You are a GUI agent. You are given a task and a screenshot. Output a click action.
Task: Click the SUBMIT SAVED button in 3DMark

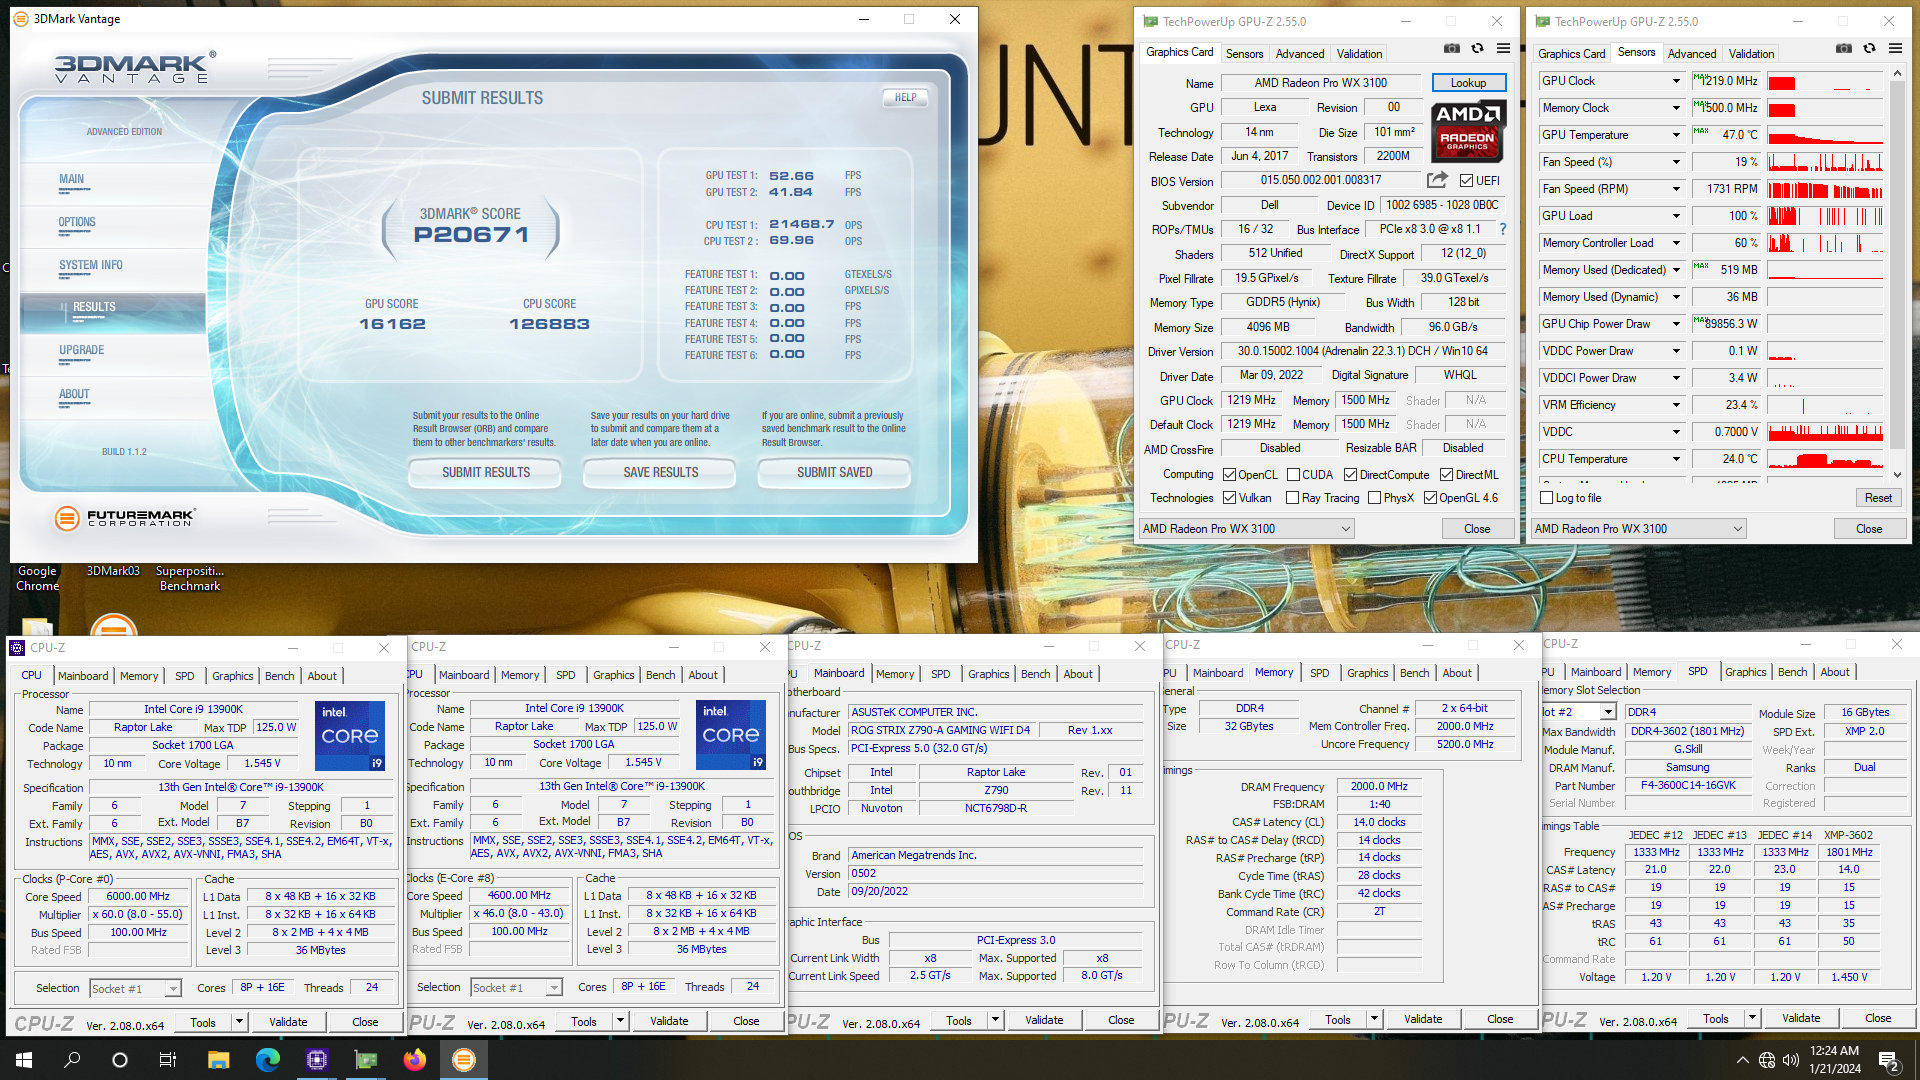pos(834,473)
